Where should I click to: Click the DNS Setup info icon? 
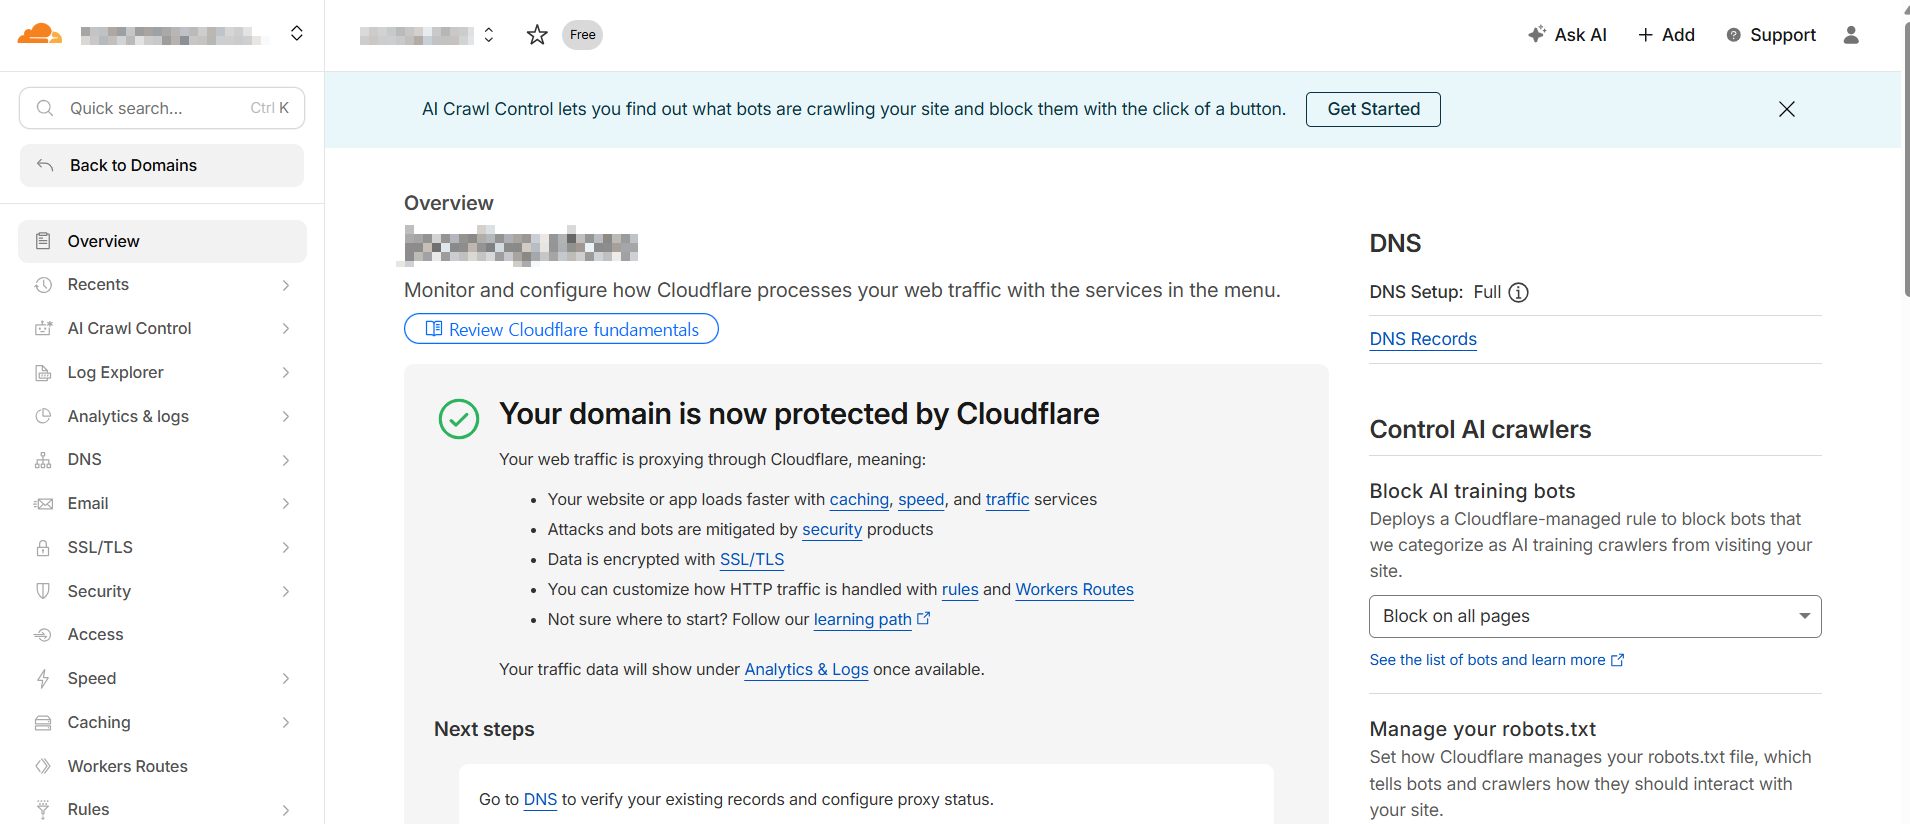pos(1518,292)
